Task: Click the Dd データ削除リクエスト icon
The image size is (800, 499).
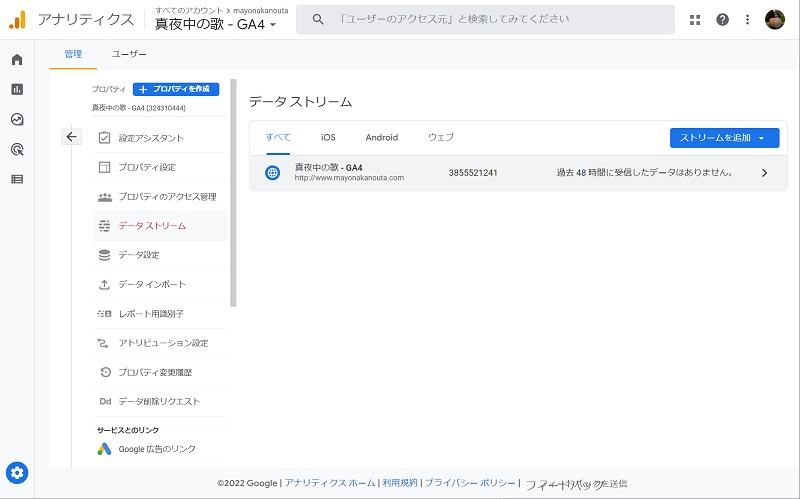Action: (105, 401)
